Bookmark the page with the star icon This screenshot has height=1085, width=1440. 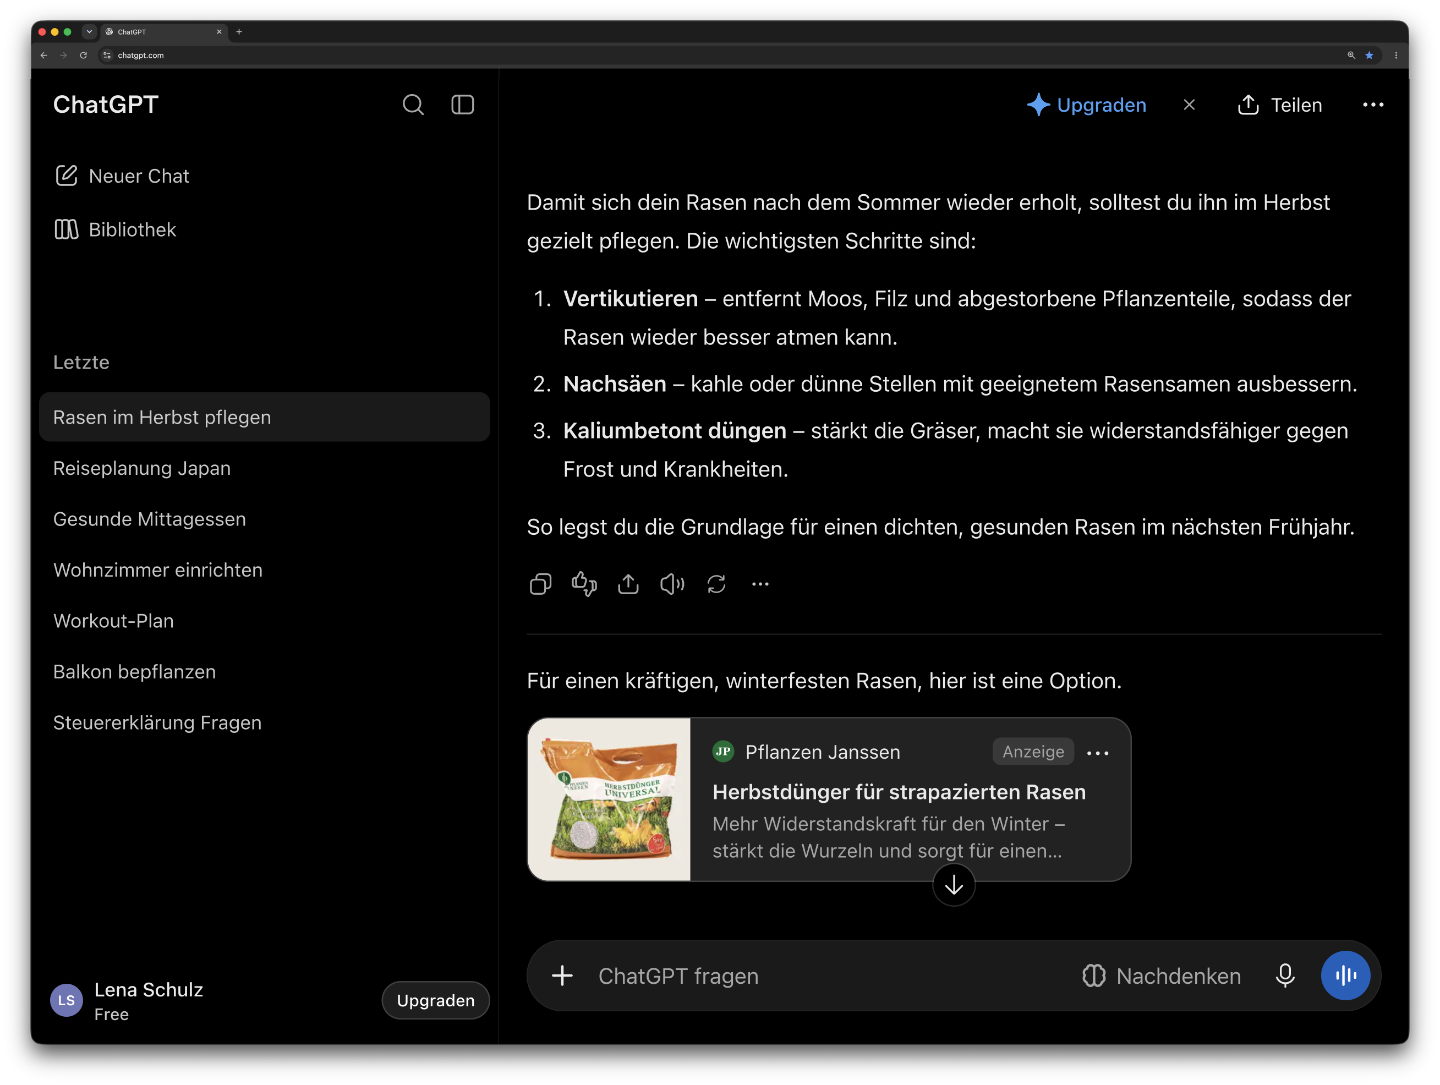pos(1369,55)
